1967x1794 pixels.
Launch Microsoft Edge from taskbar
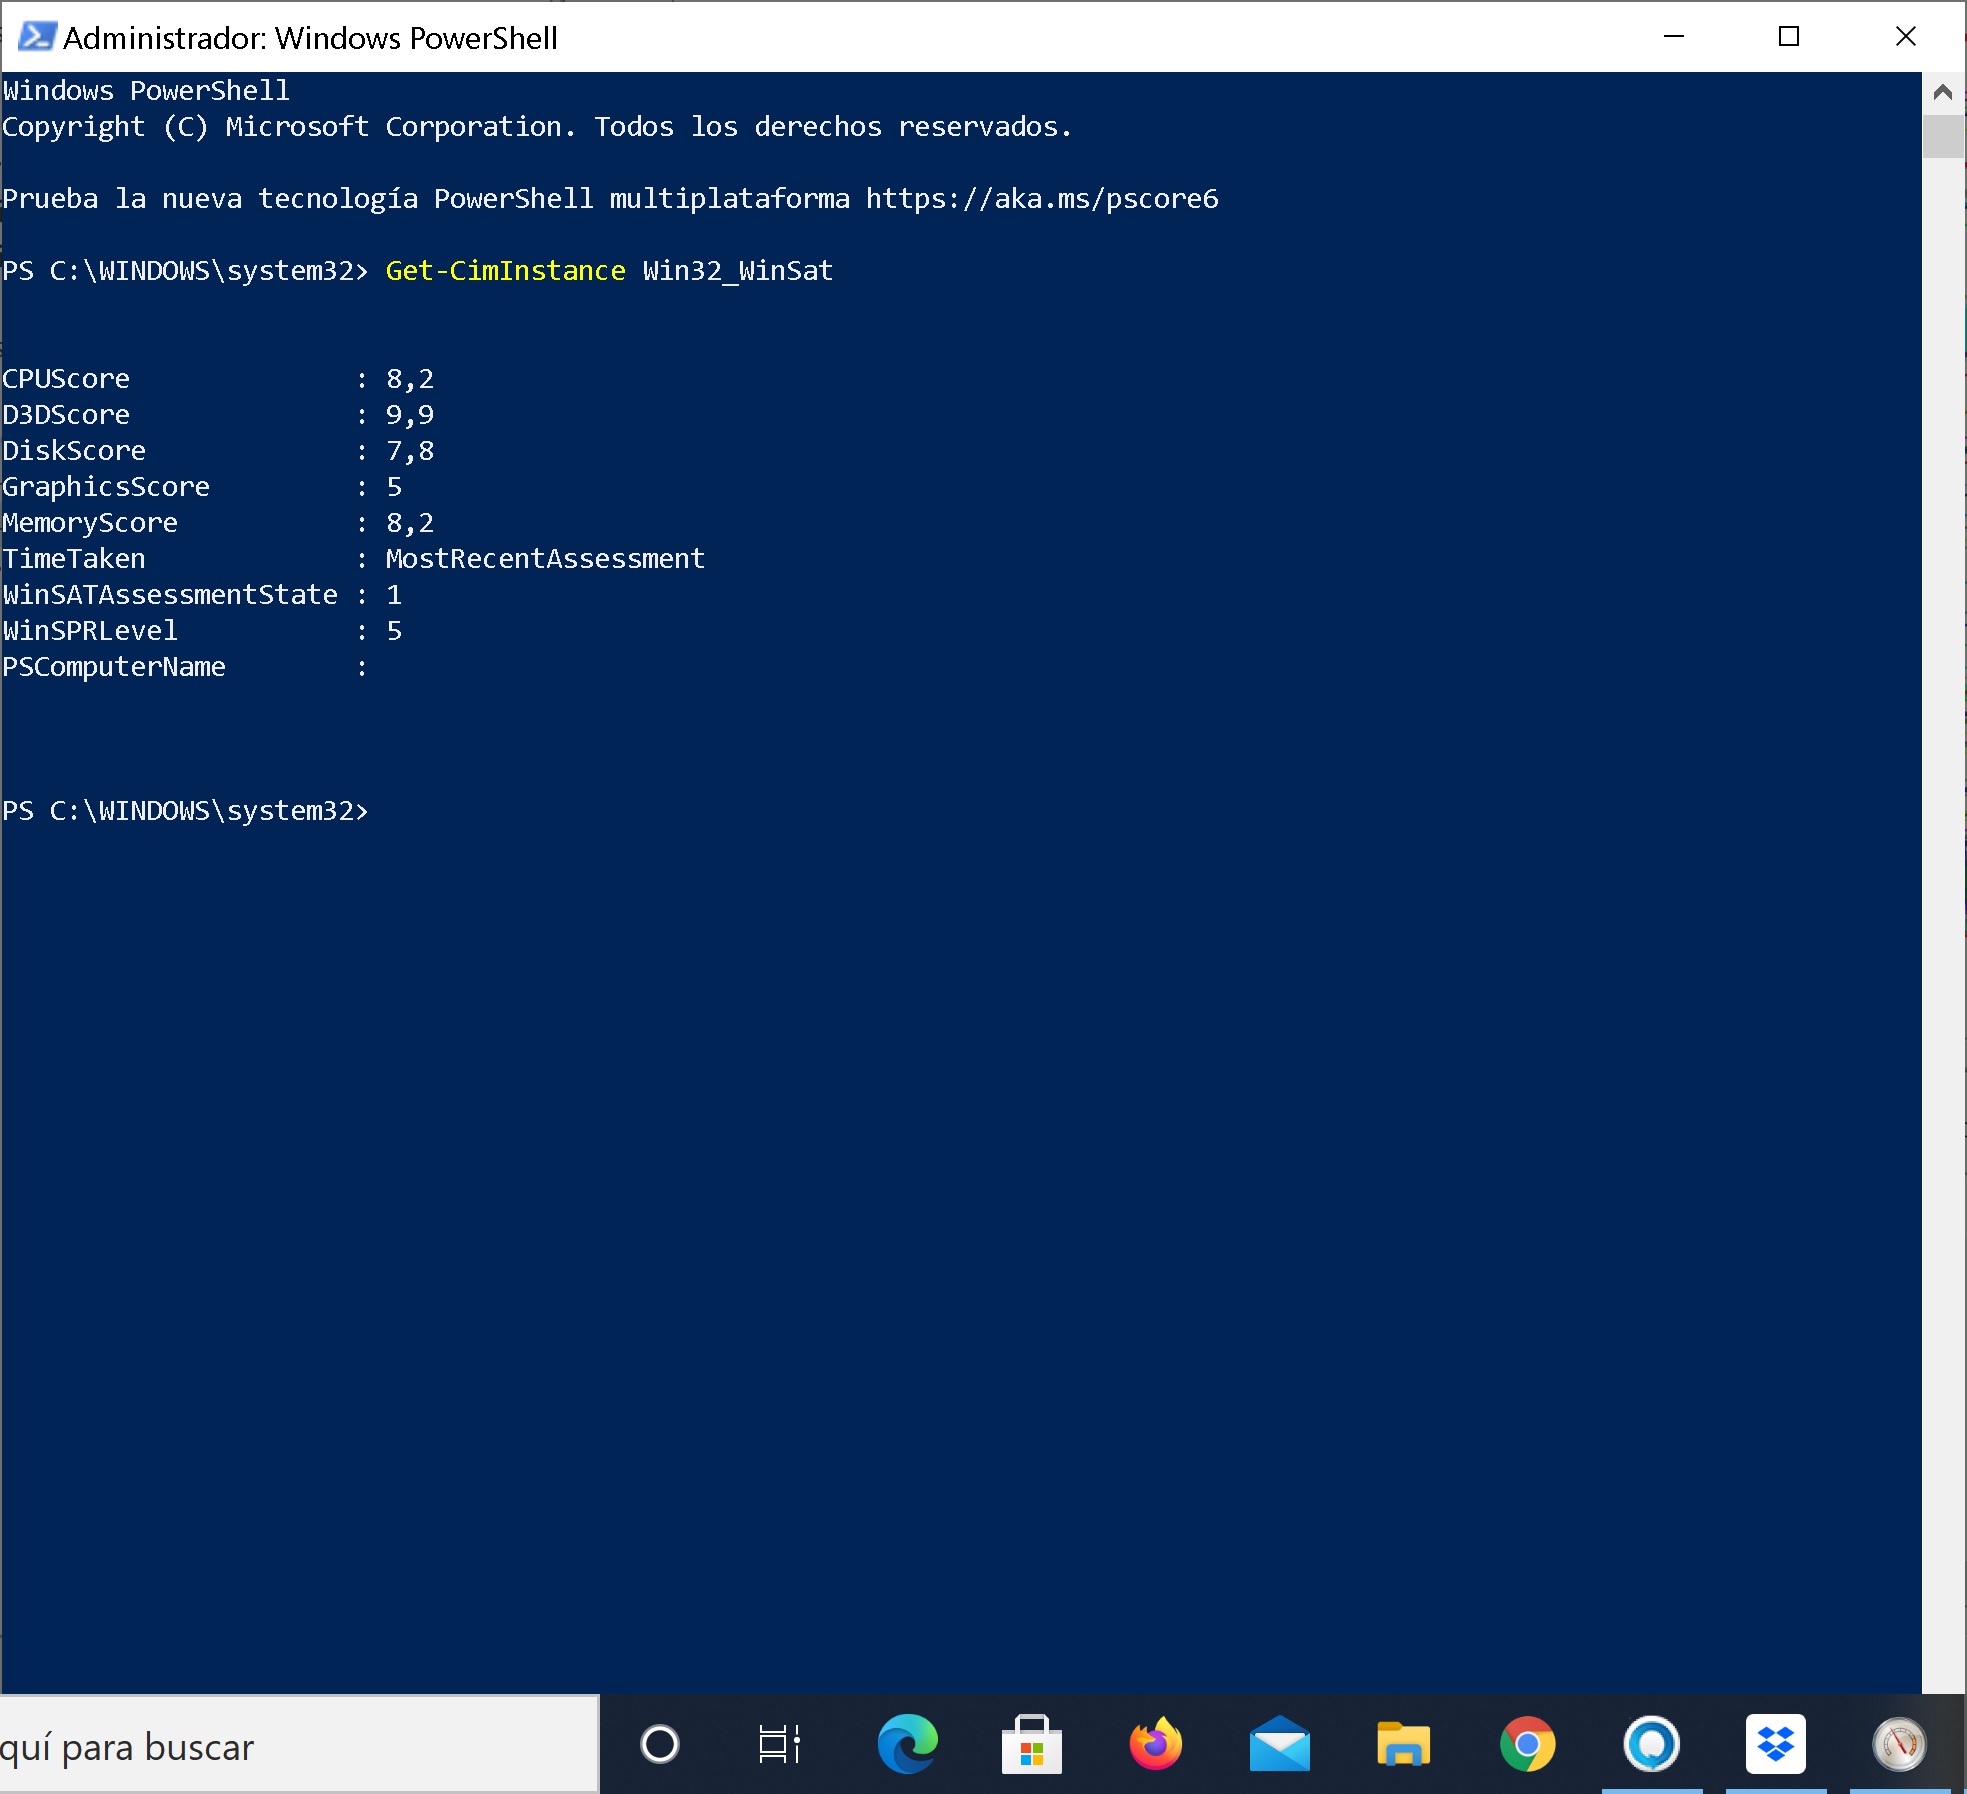(907, 1745)
